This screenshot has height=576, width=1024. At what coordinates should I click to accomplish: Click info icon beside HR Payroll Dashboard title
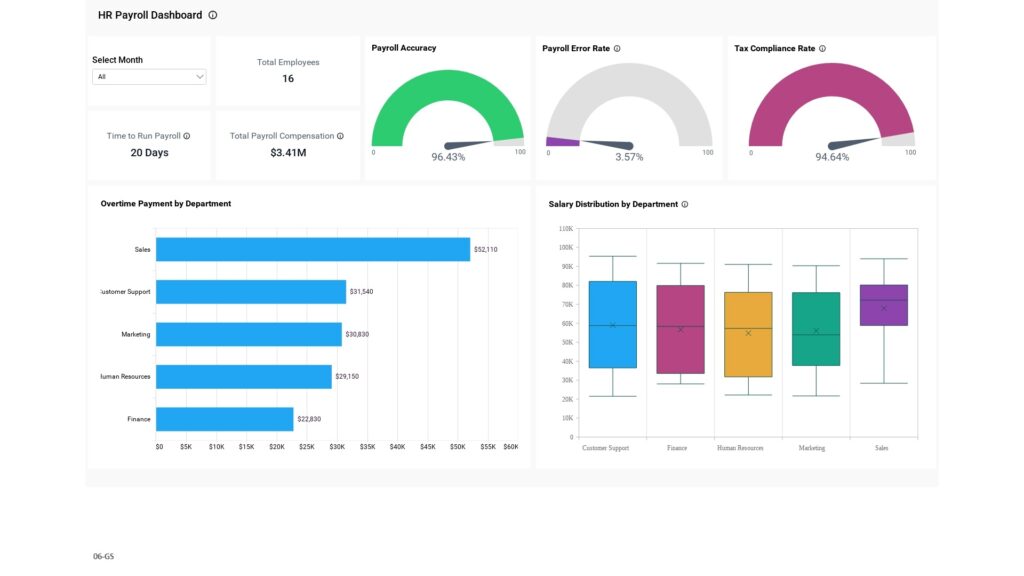click(213, 15)
